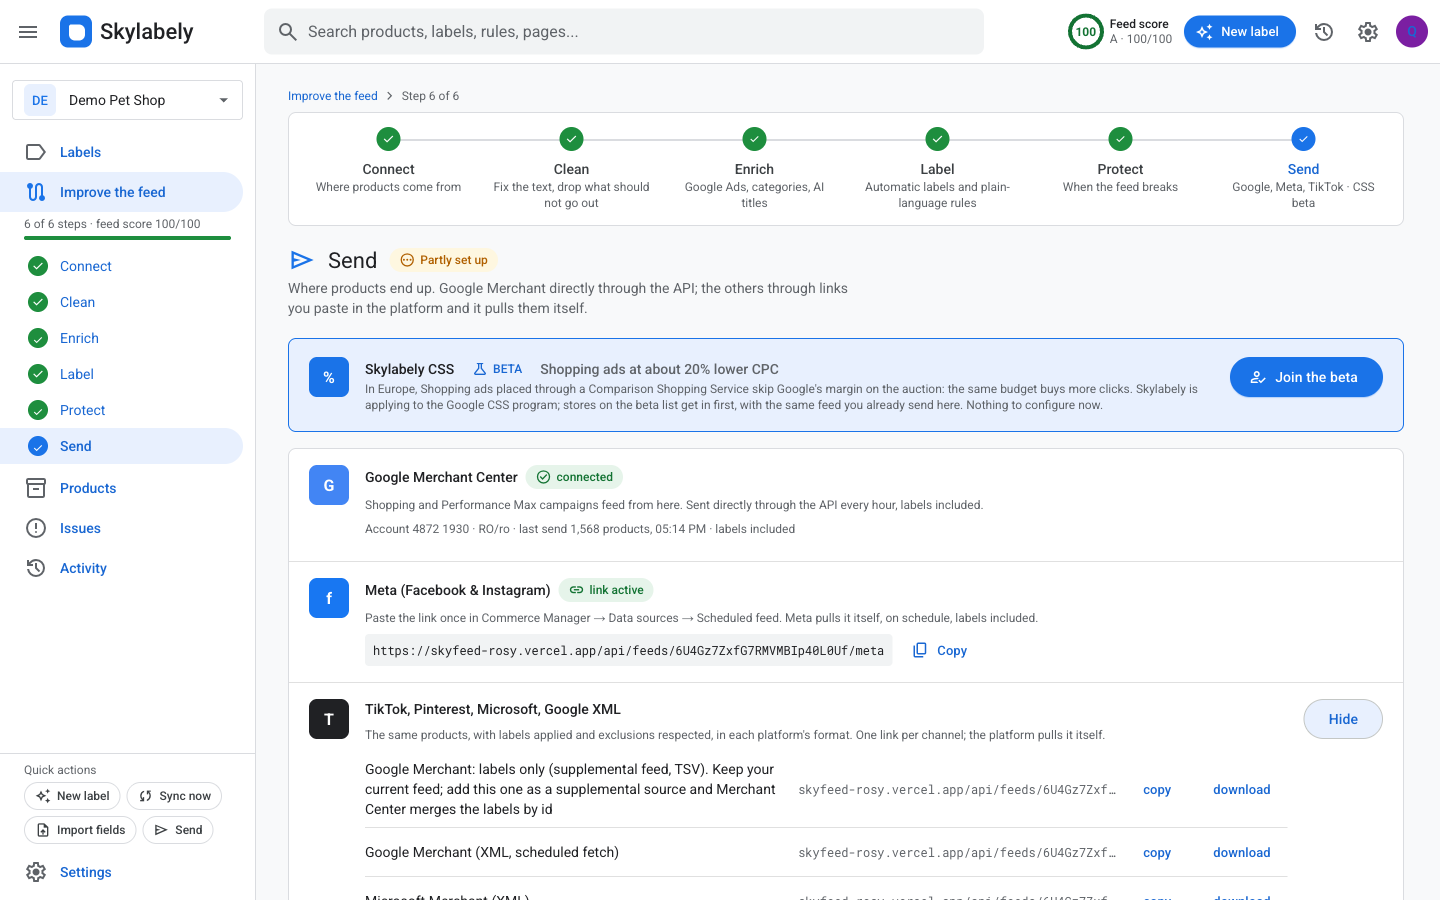Select Send step in sidebar
Screen dimensions: 1440x900
pyautogui.click(x=121, y=446)
